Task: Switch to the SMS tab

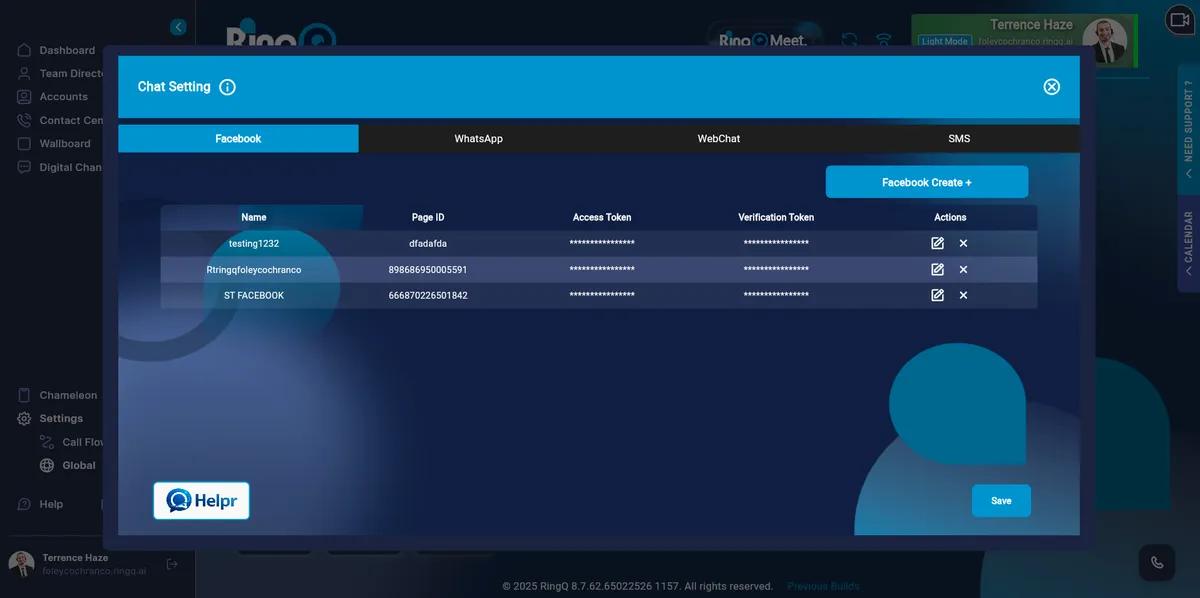Action: tap(959, 139)
